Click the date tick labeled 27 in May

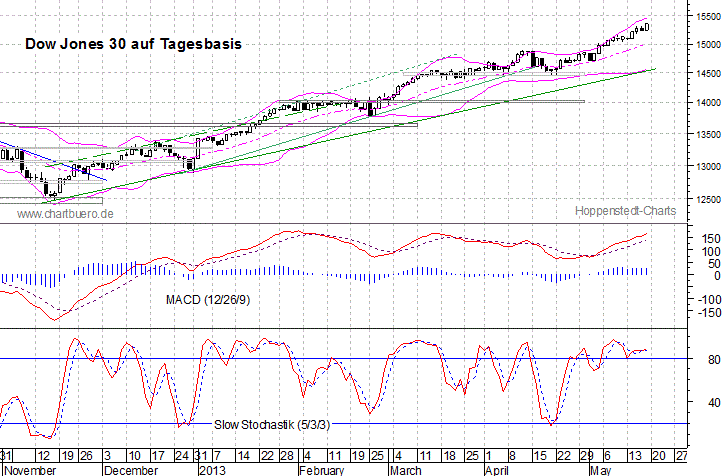pos(682,456)
